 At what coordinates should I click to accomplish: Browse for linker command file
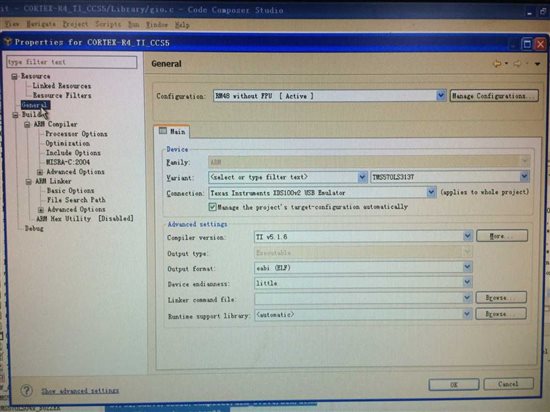point(501,297)
